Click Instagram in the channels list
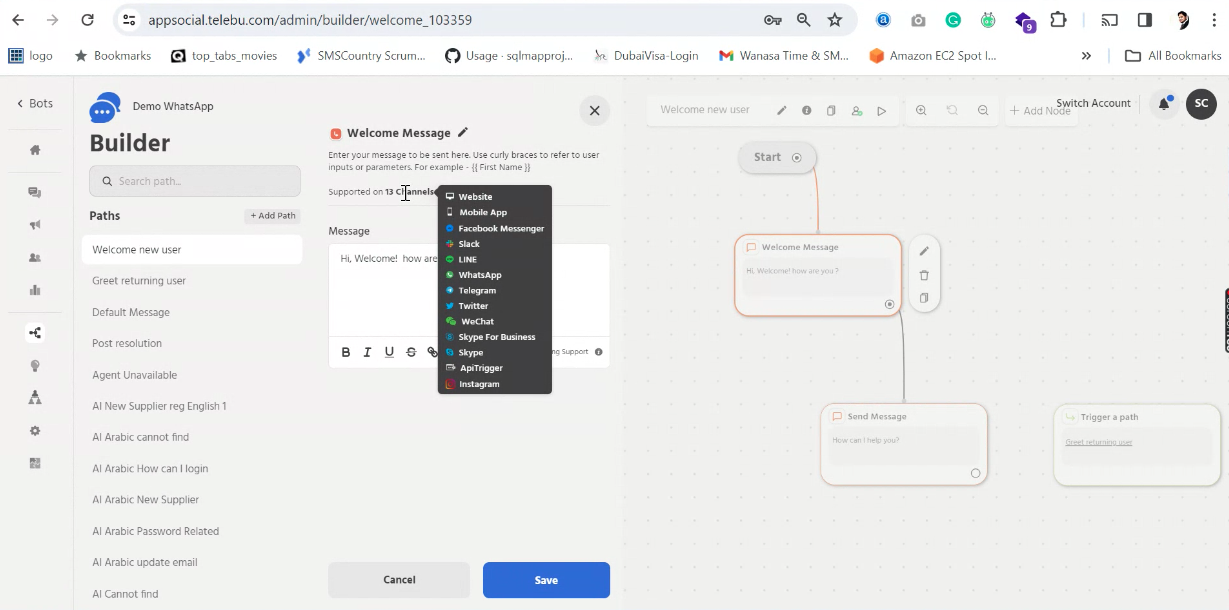This screenshot has height=610, width=1229. click(x=479, y=384)
